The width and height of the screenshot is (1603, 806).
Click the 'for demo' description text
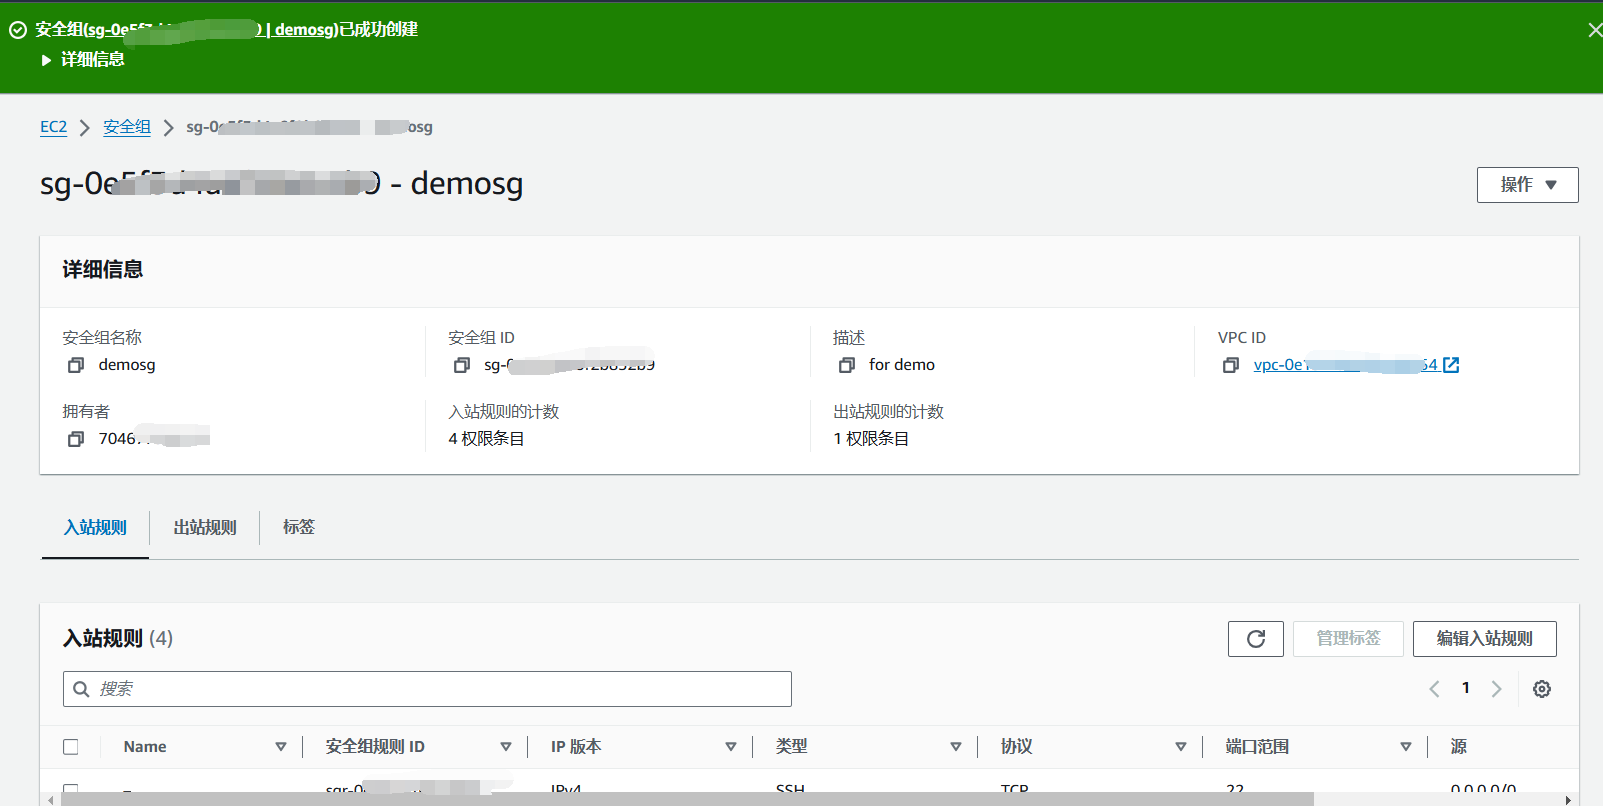(902, 365)
